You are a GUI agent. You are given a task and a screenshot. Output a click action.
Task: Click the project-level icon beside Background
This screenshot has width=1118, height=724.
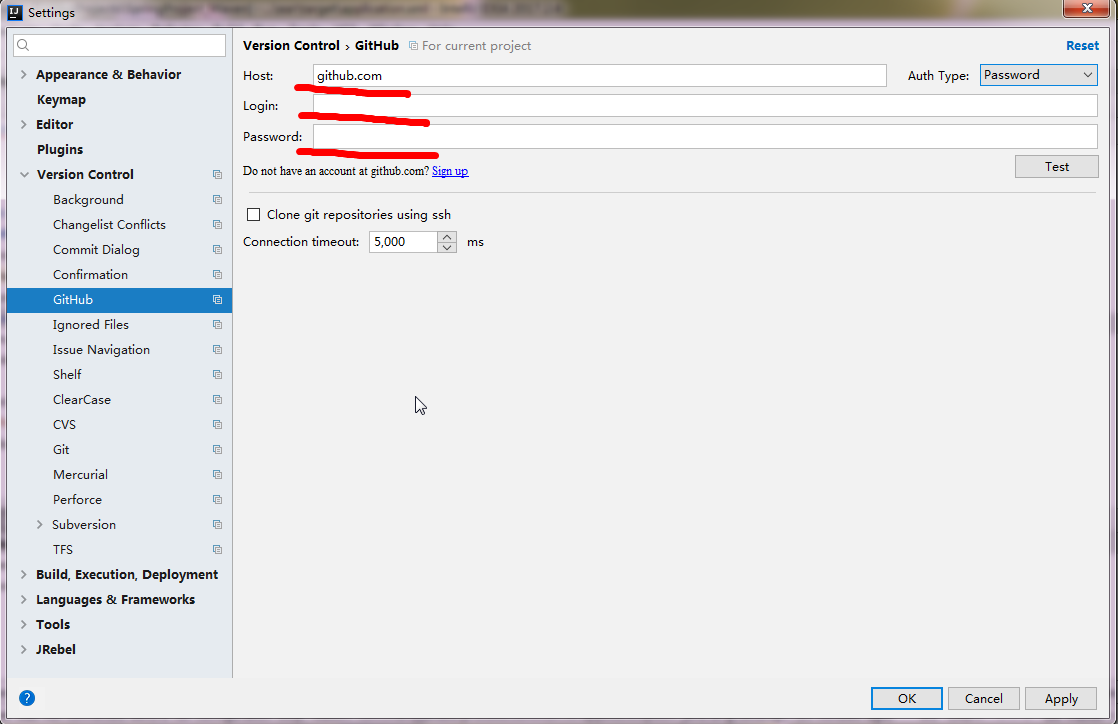click(x=217, y=200)
